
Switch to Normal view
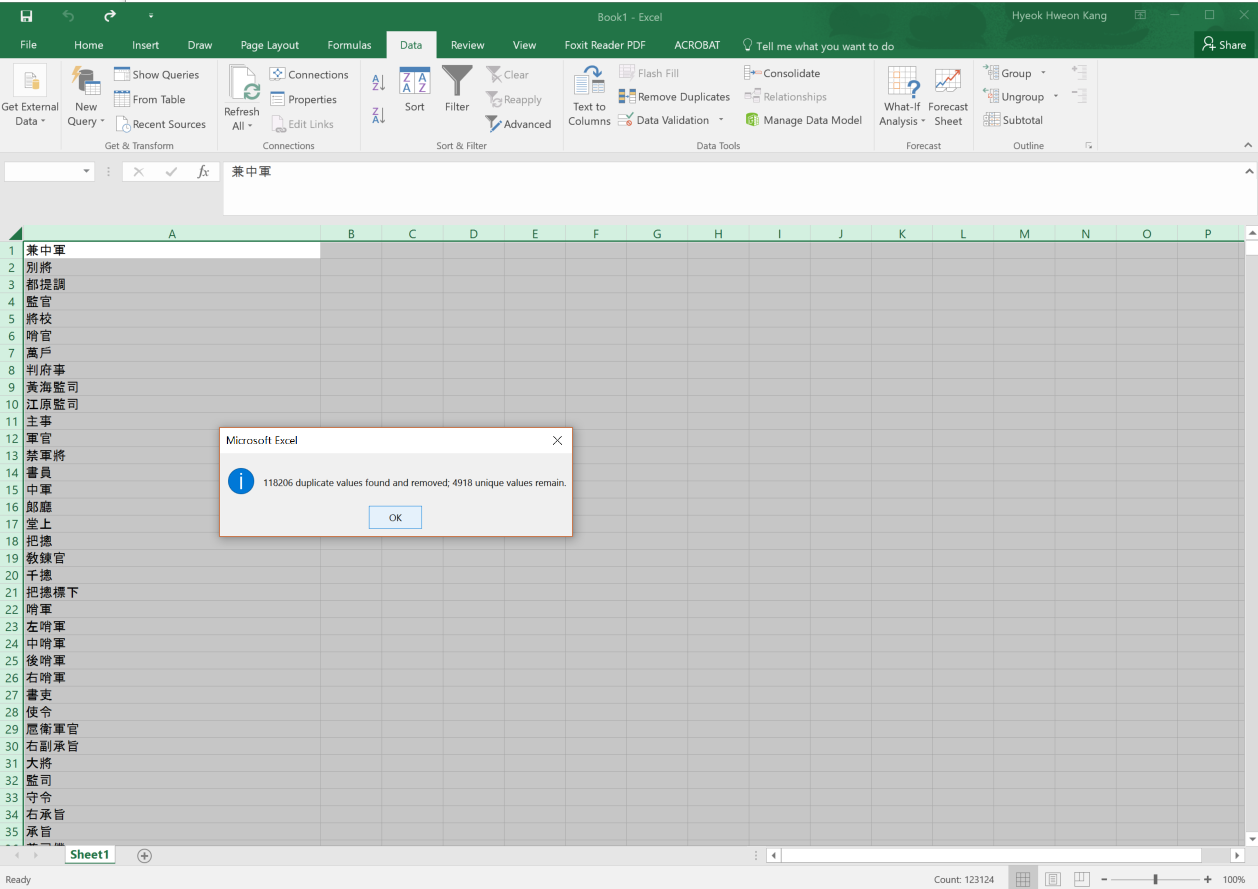[1023, 879]
